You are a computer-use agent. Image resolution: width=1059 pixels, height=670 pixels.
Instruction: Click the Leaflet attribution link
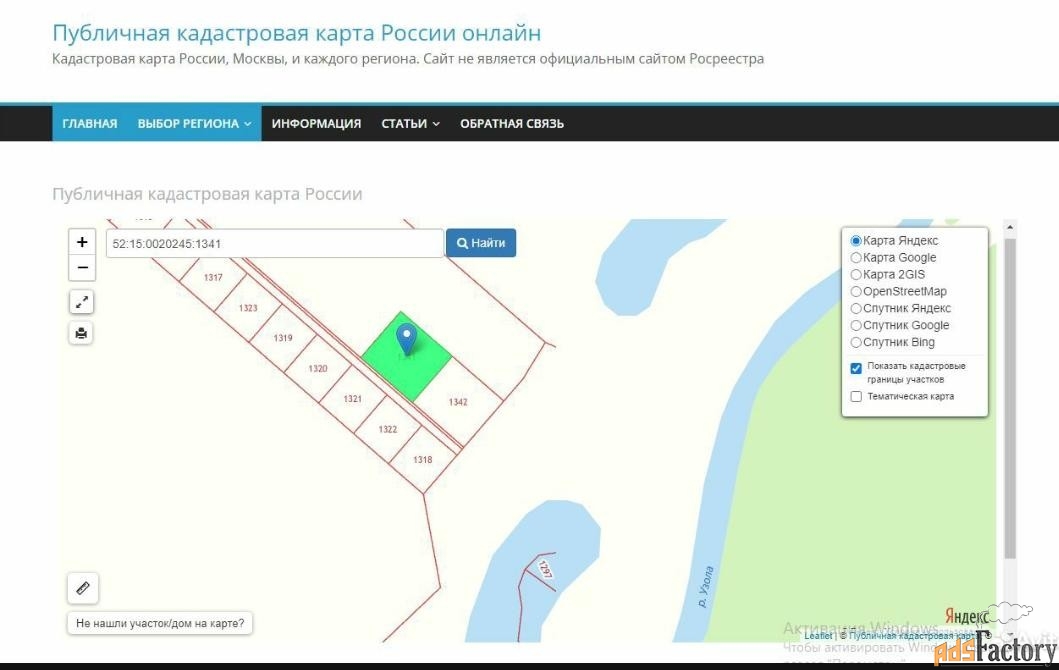click(x=818, y=635)
